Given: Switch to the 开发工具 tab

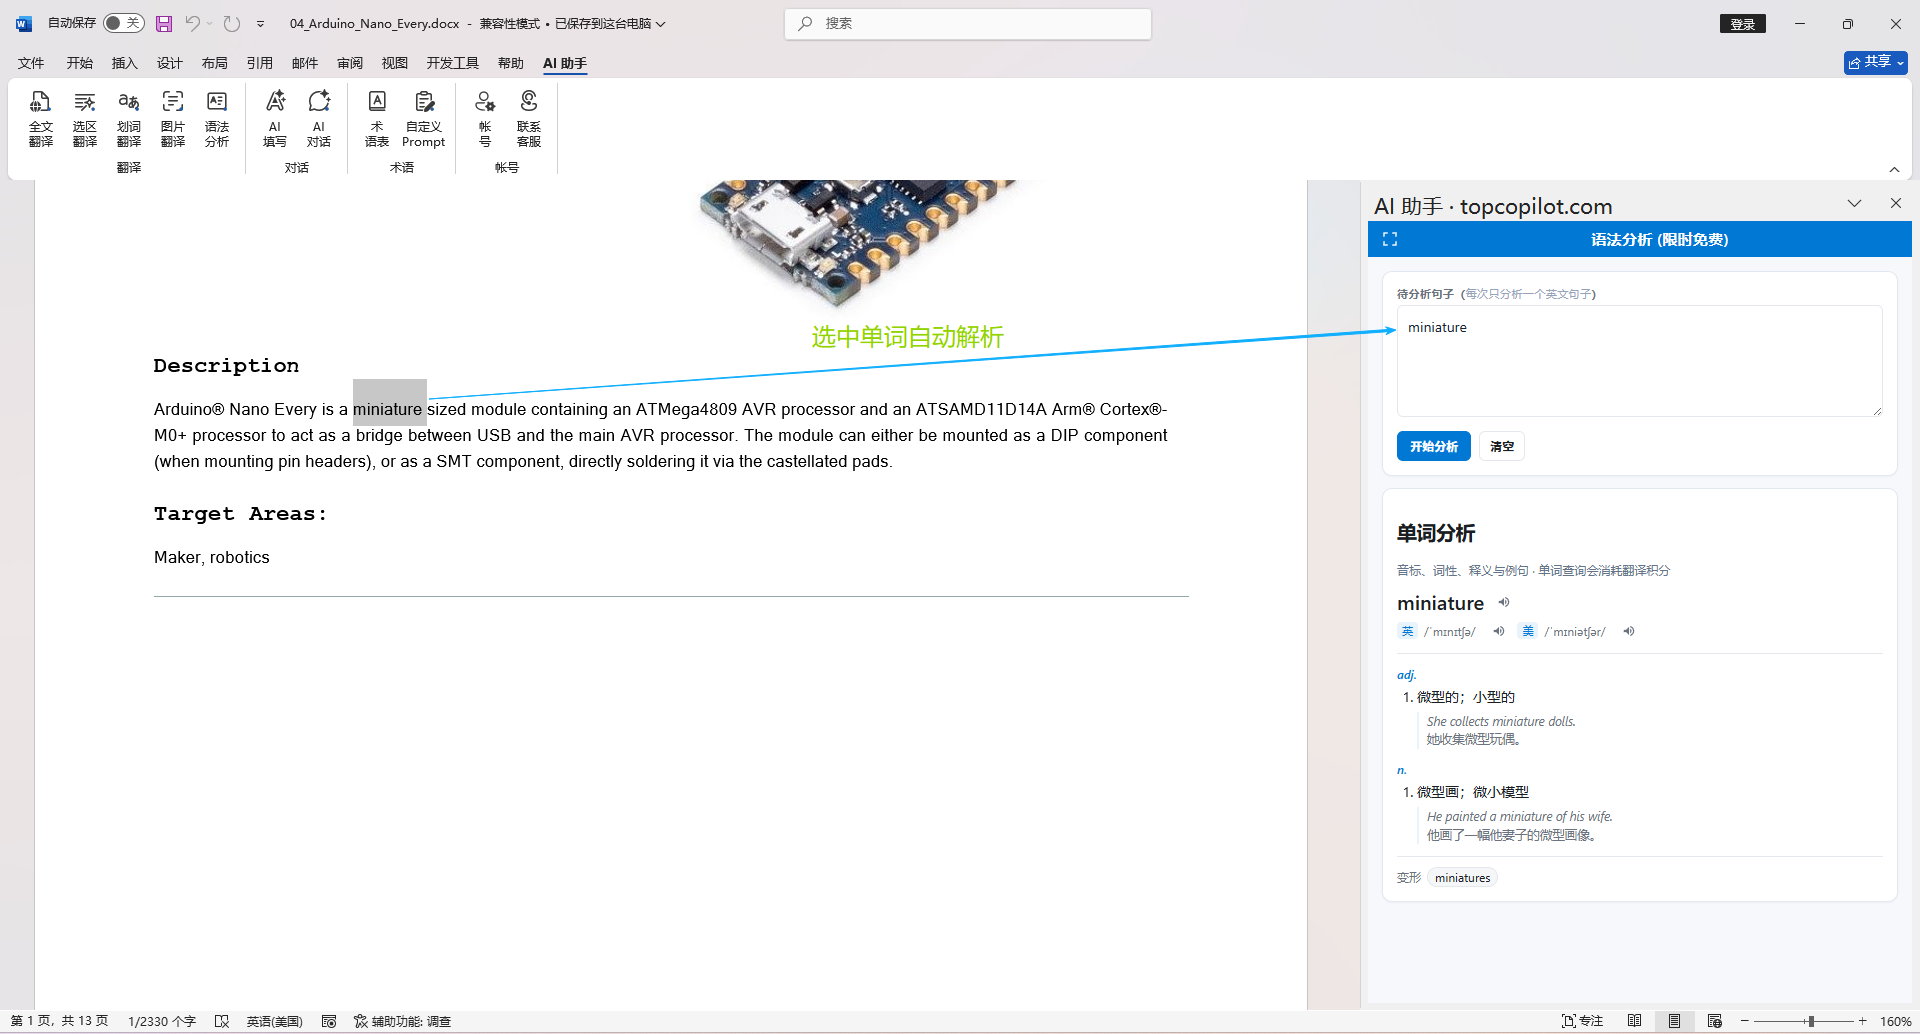Looking at the screenshot, I should [453, 63].
